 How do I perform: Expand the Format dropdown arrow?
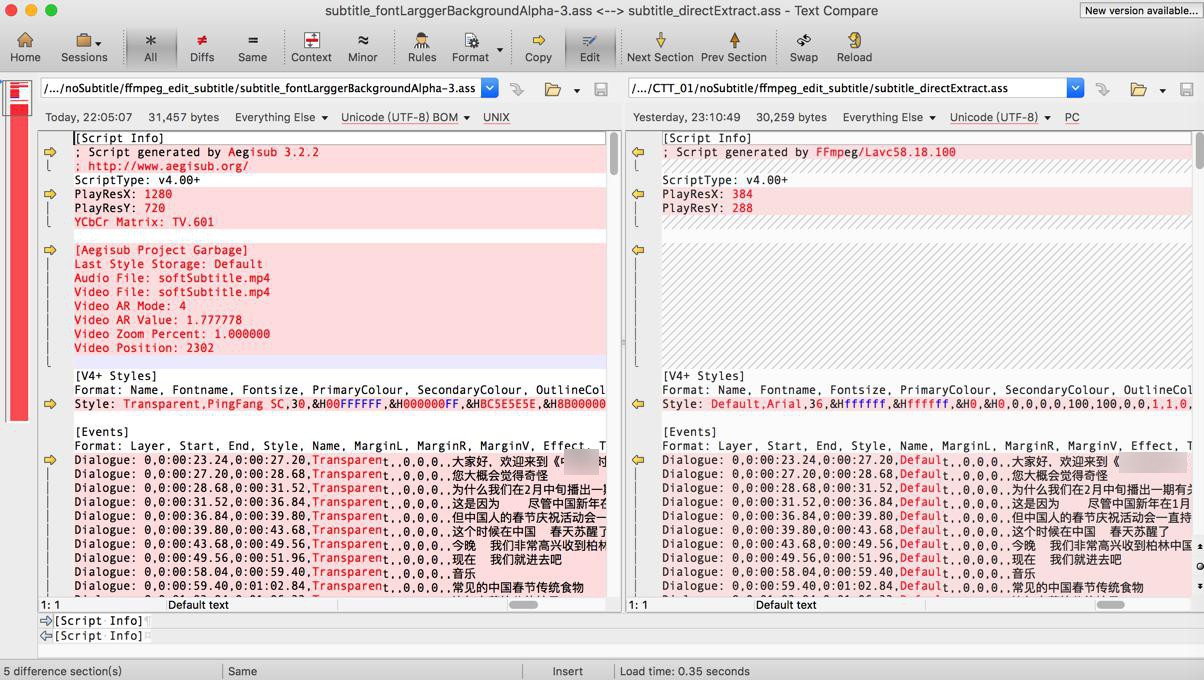tap(500, 49)
